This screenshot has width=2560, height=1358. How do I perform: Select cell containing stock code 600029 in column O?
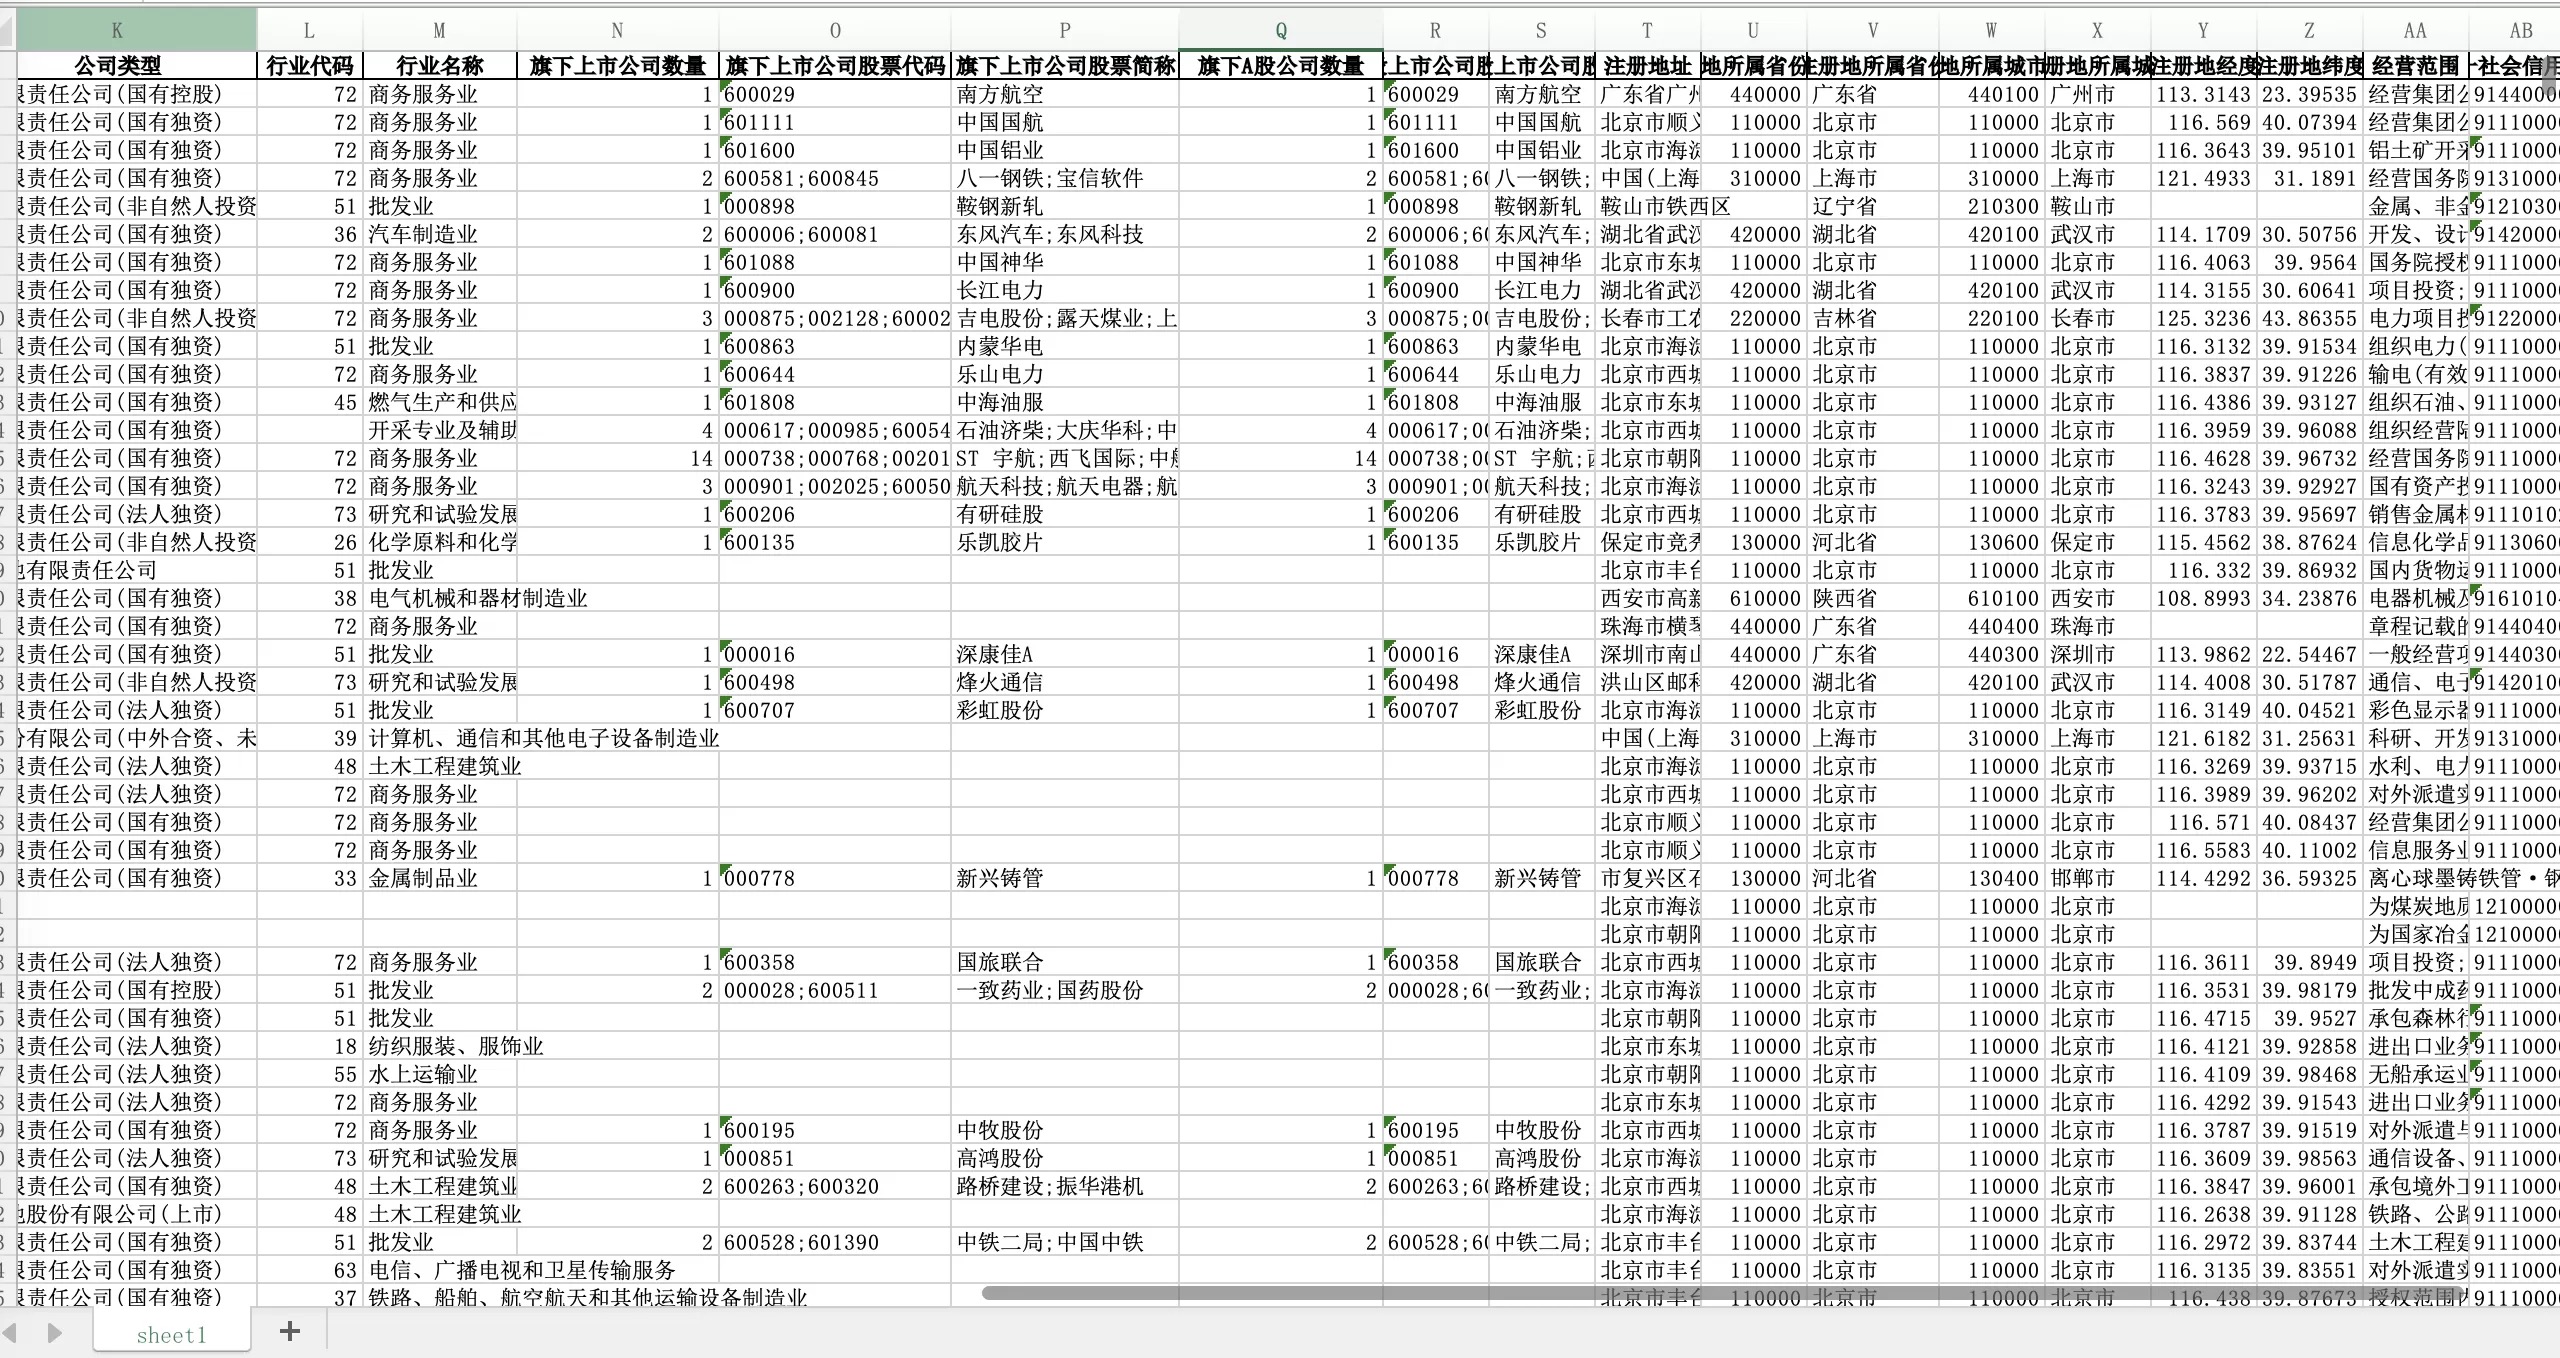point(834,94)
